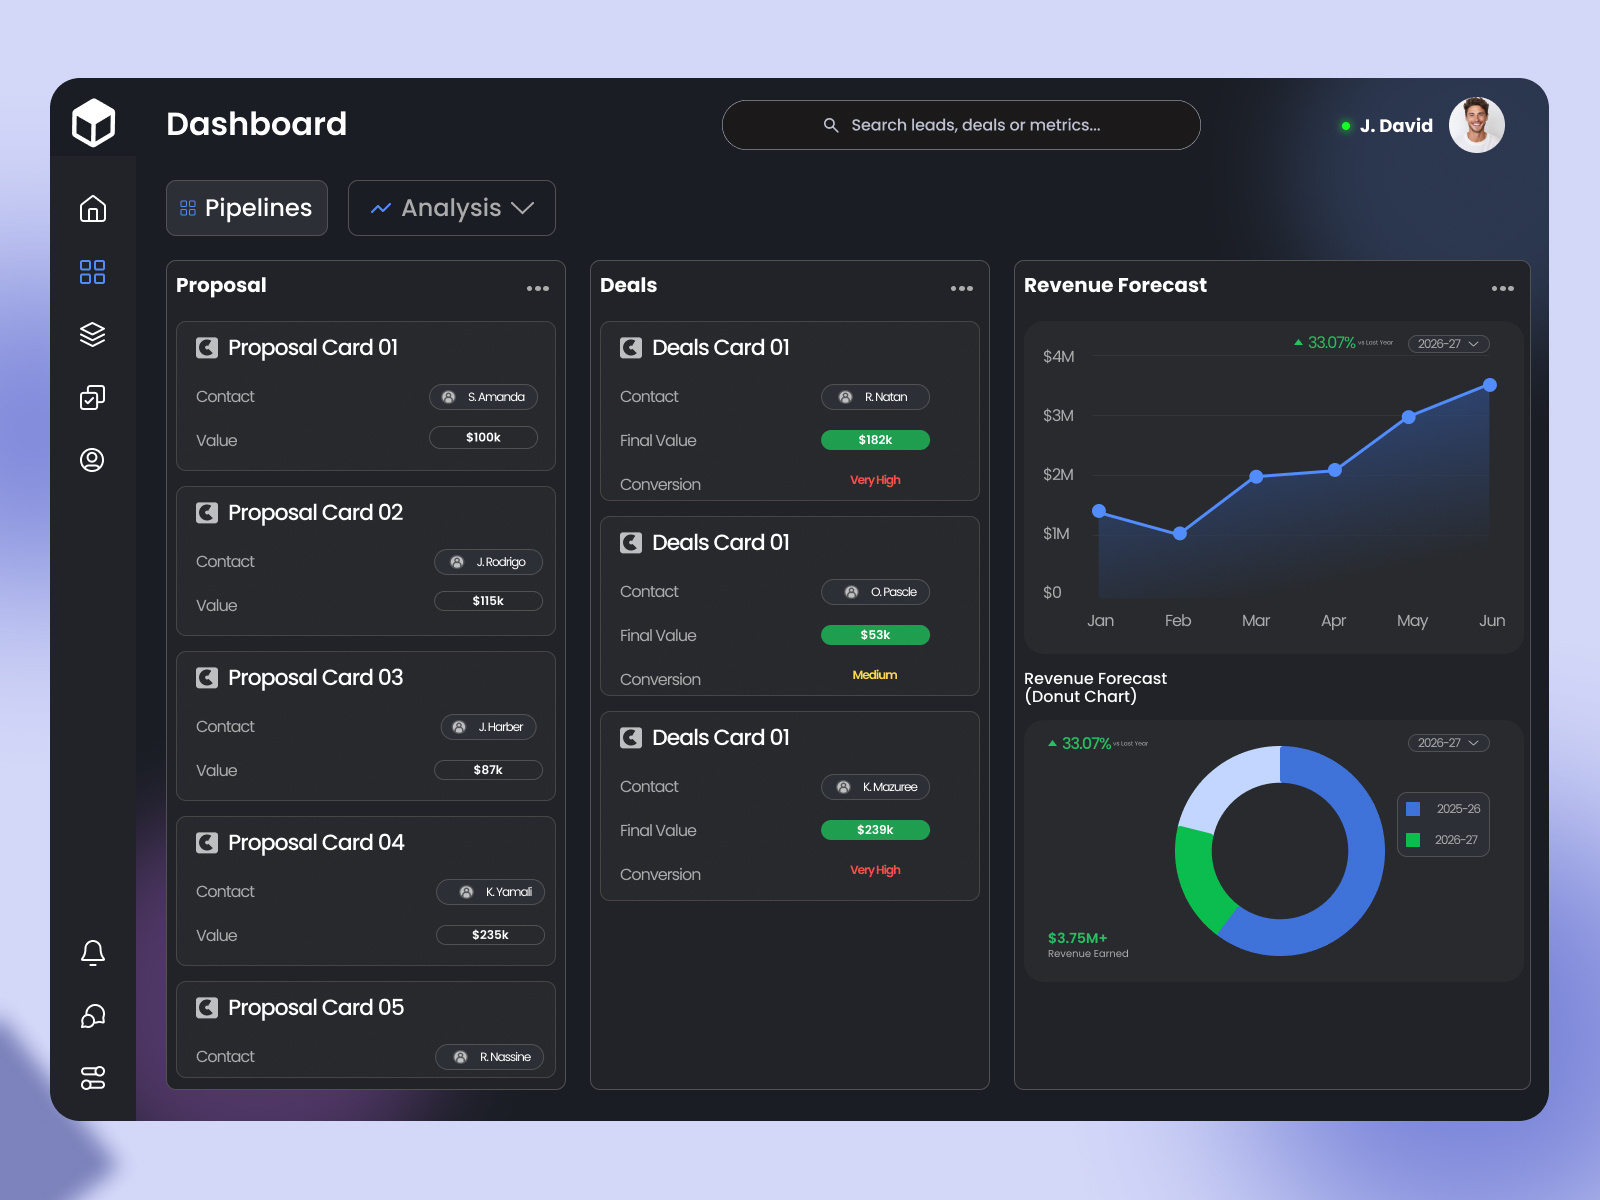Click "Very High" on the R.Natan deals card
Screen dimensions: 1600x1200
pyautogui.click(x=875, y=480)
